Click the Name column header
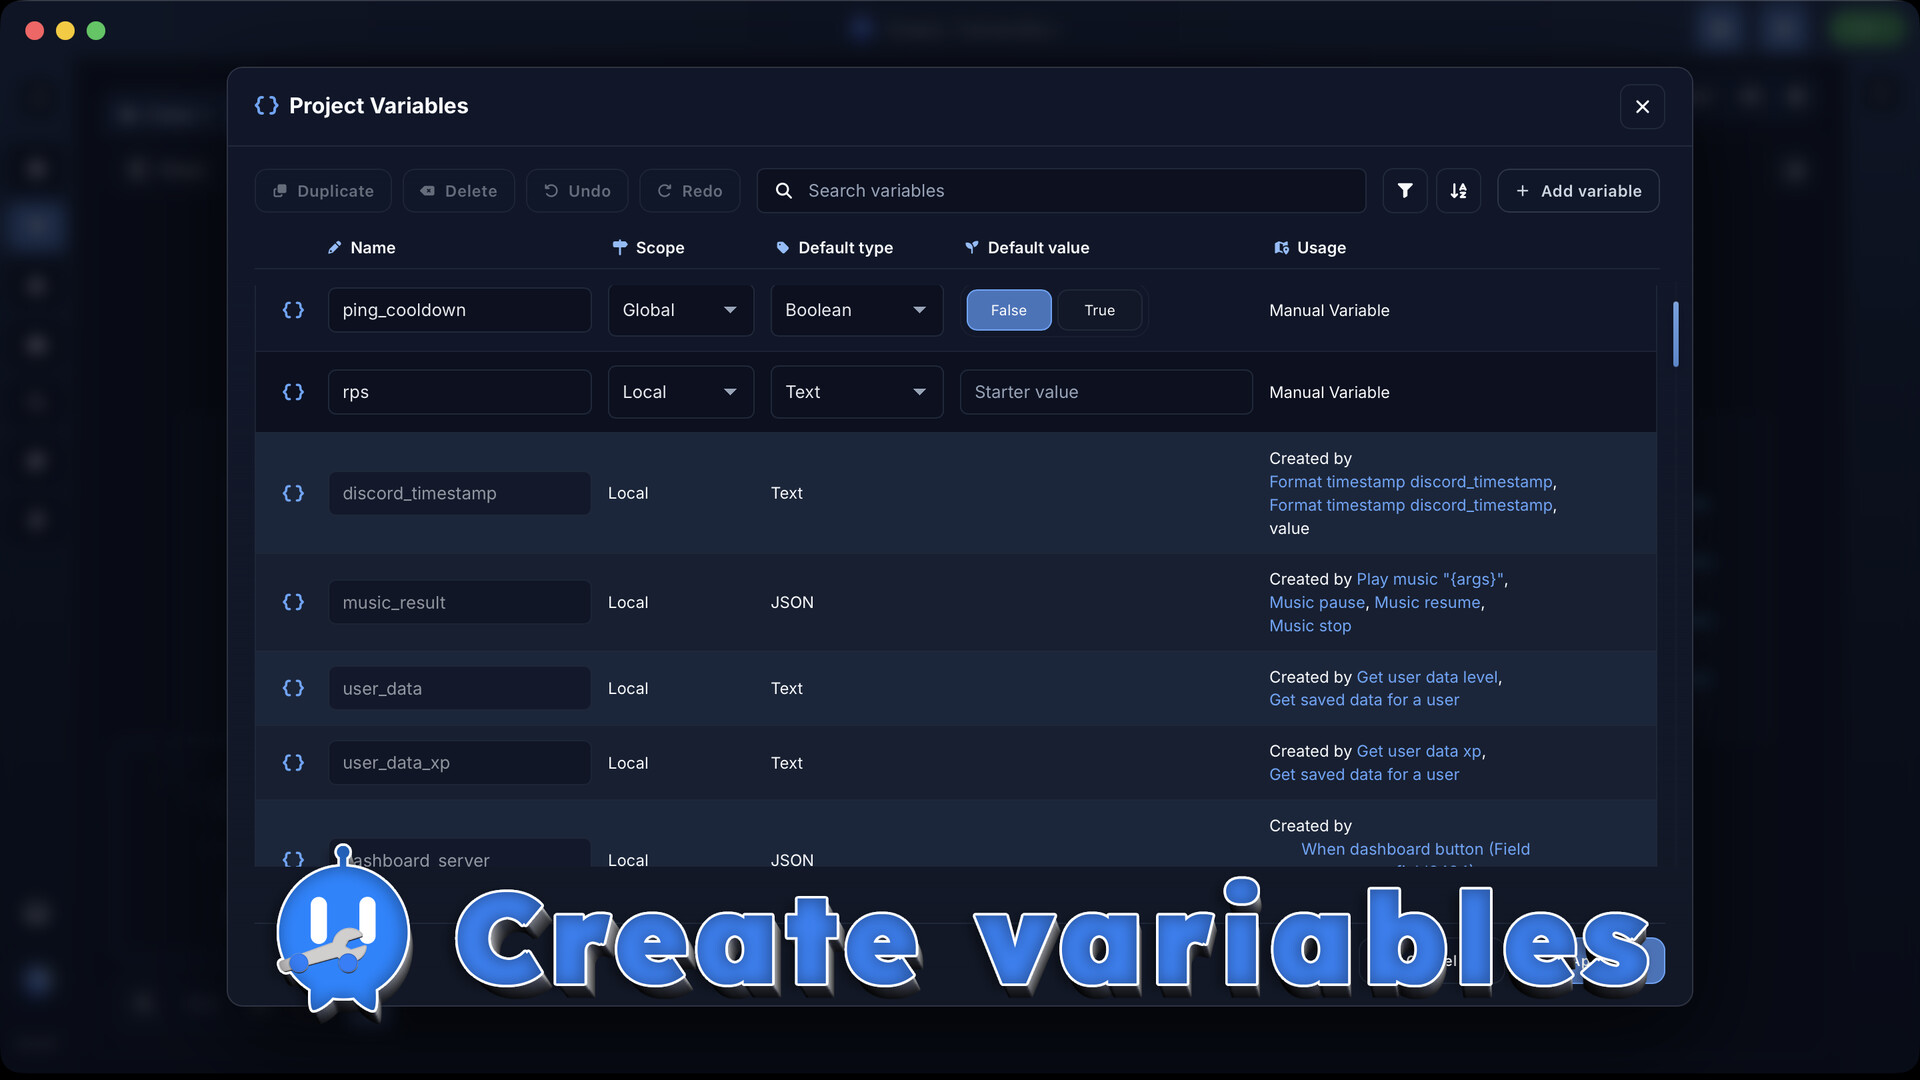The image size is (1920, 1080). coord(362,248)
